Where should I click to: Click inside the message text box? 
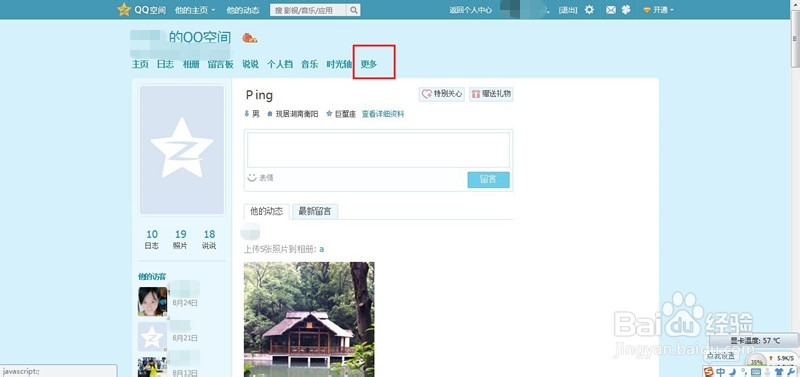[378, 150]
